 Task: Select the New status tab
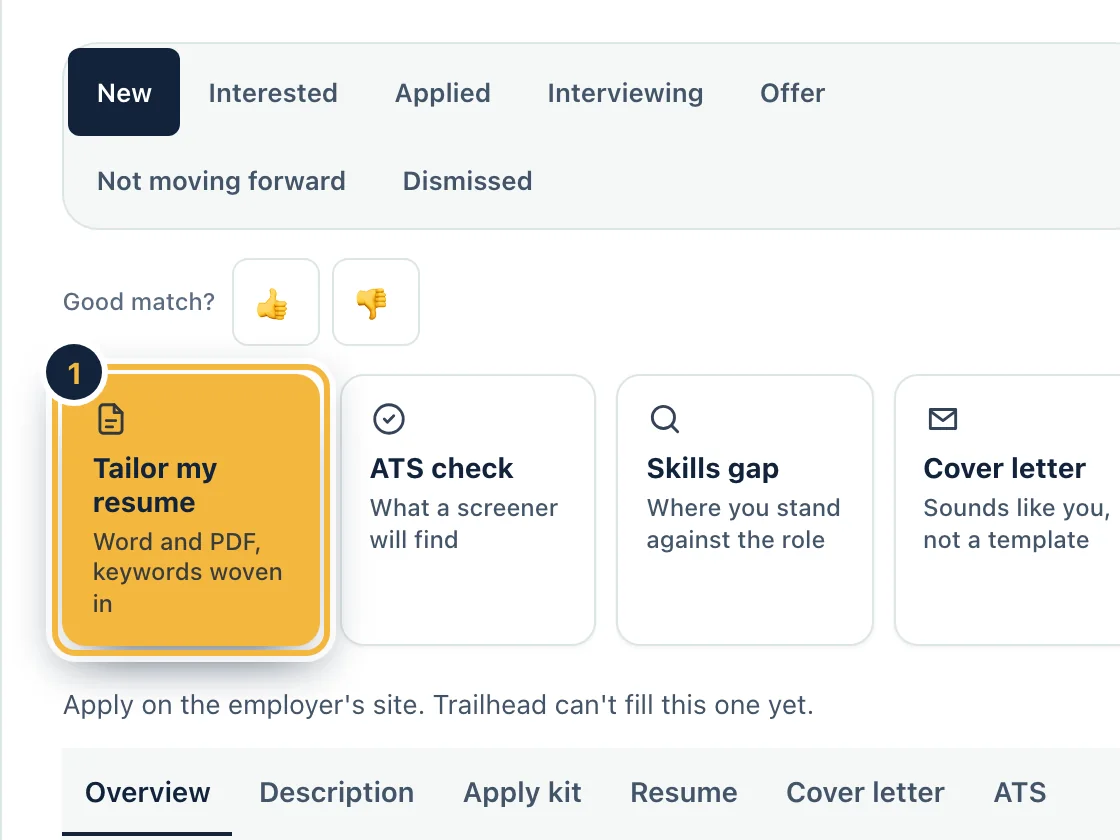click(x=124, y=92)
